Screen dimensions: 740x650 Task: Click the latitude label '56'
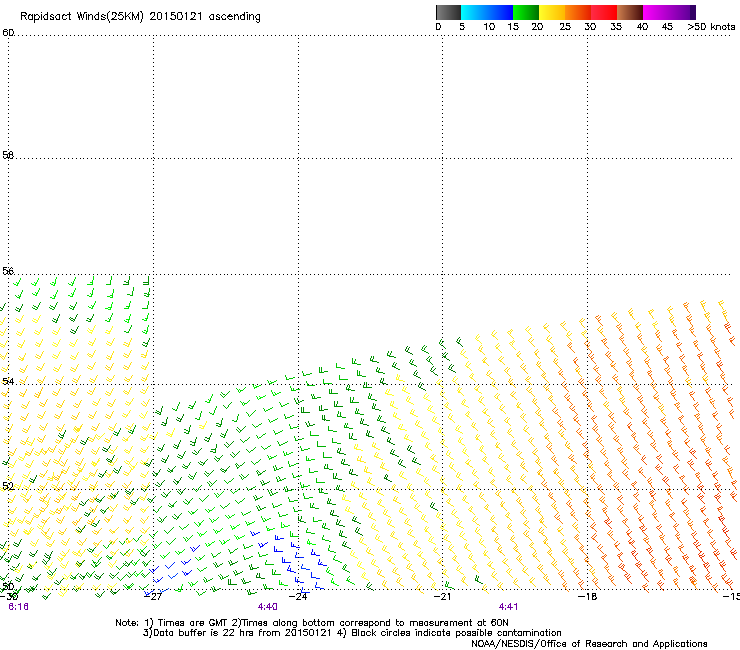pyautogui.click(x=8, y=271)
